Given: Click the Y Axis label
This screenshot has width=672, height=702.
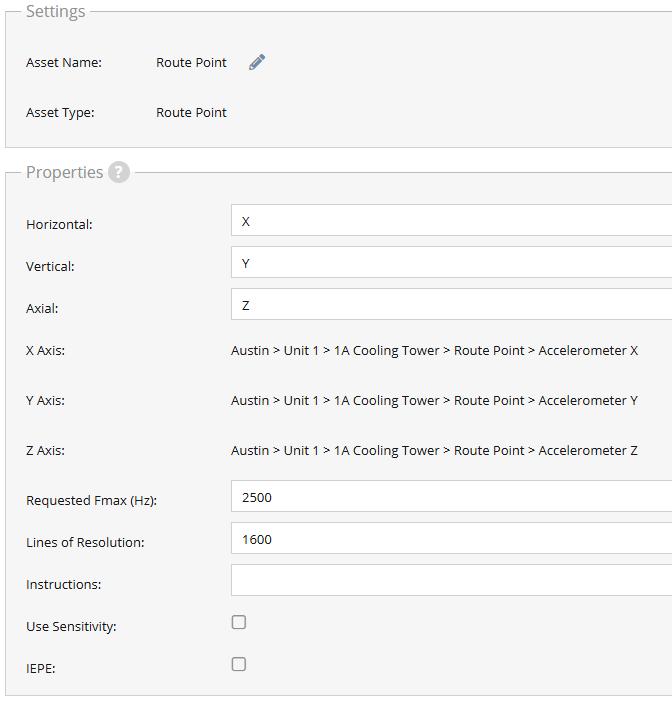Looking at the screenshot, I should 45,401.
